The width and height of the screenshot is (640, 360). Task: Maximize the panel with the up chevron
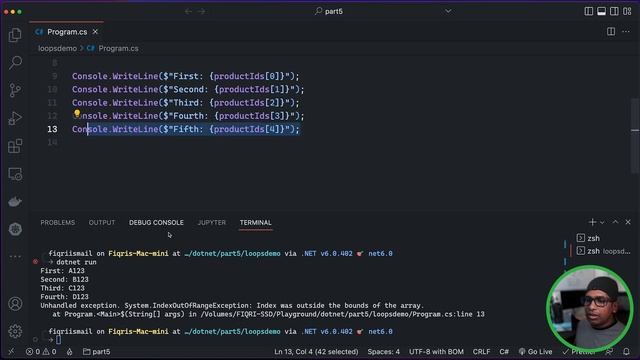615,222
